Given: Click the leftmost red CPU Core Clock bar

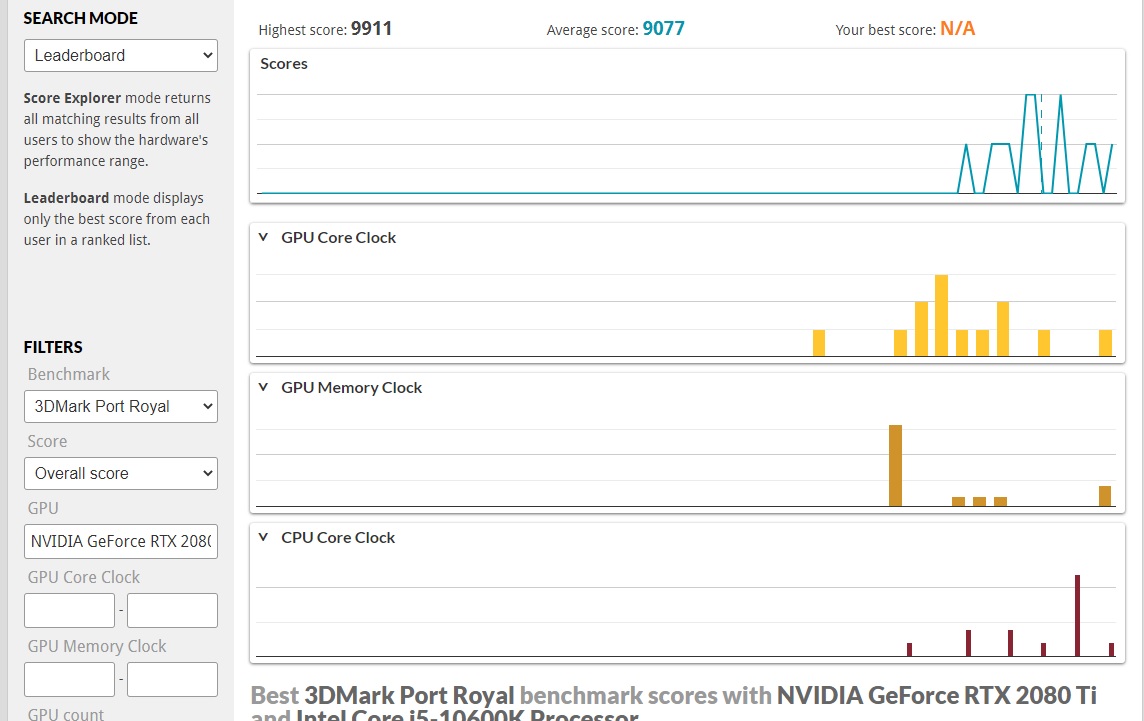Looking at the screenshot, I should pos(909,649).
